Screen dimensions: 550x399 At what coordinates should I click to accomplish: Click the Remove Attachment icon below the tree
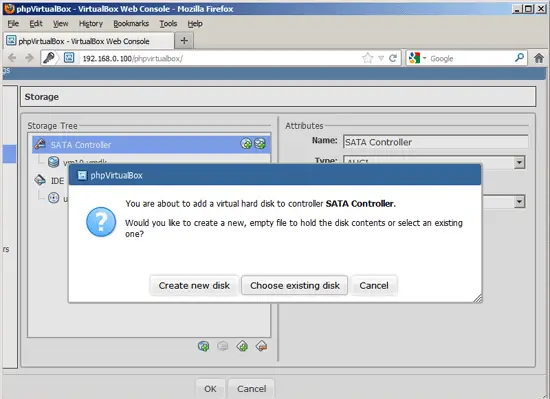(x=223, y=346)
